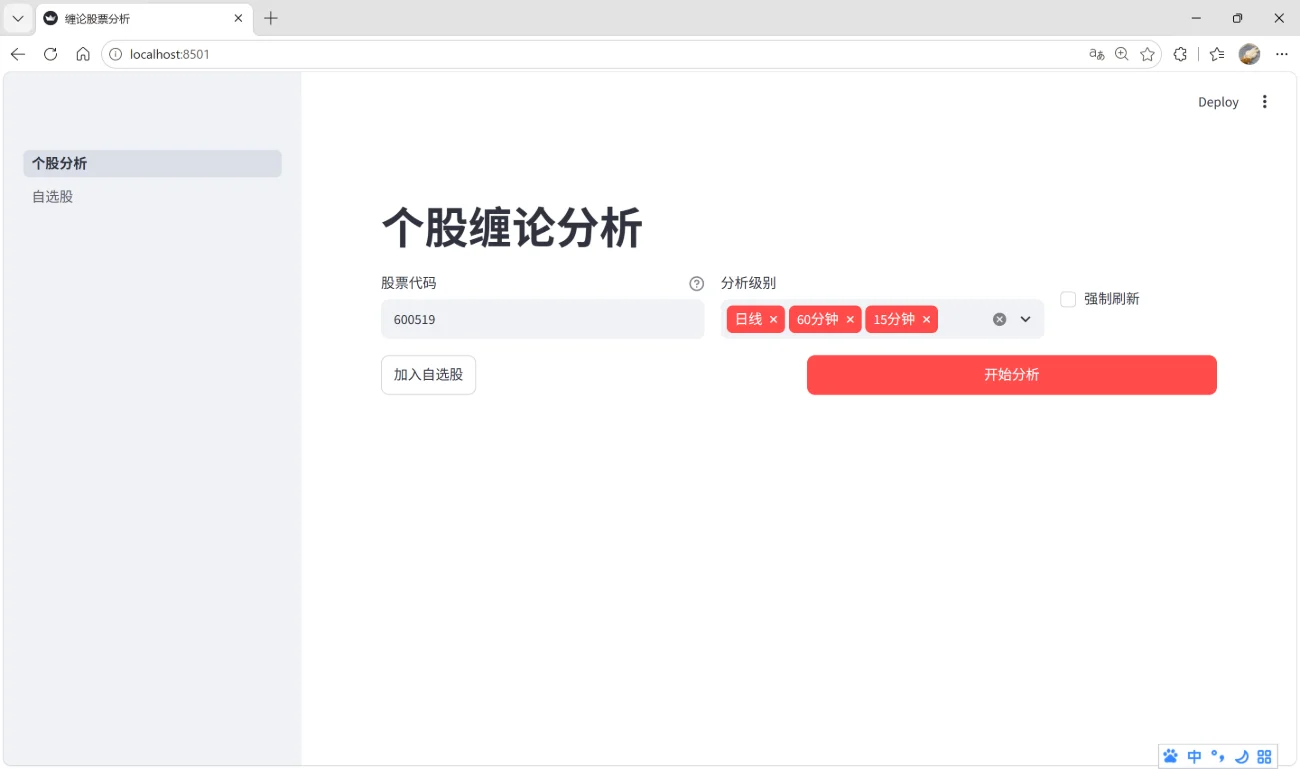View site information icon

click(x=115, y=54)
